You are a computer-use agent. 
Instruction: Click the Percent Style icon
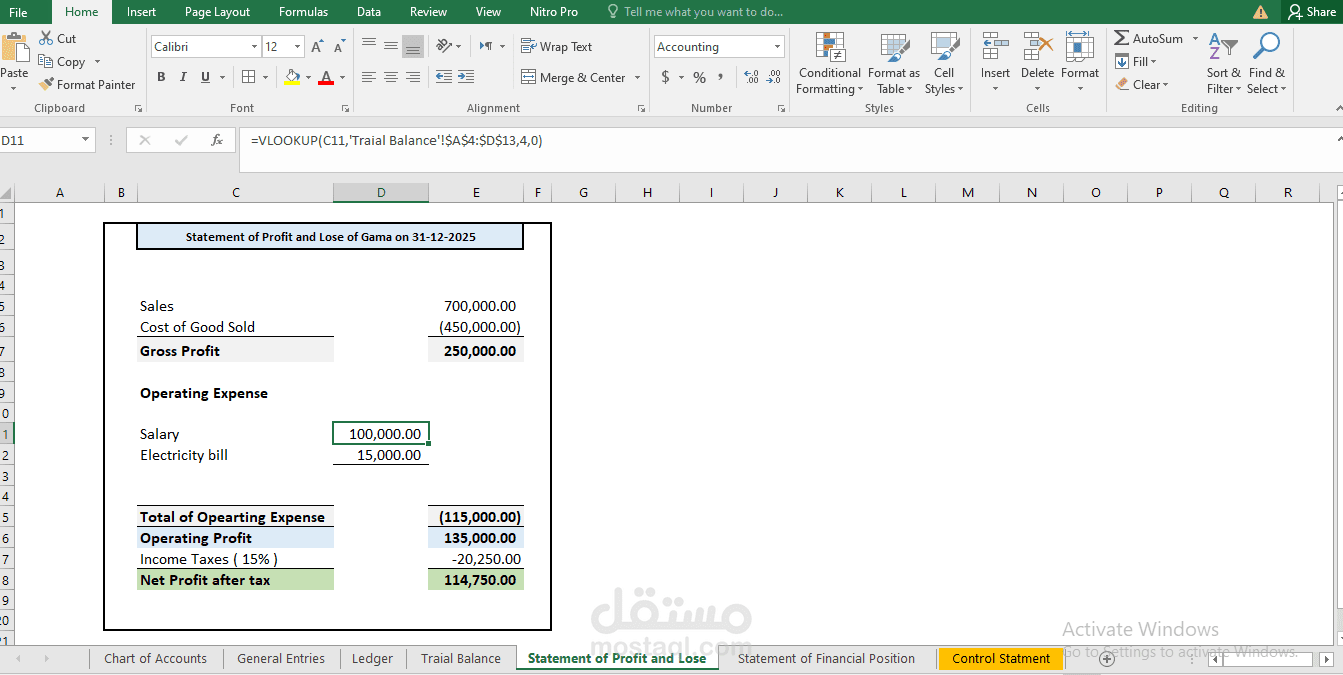pyautogui.click(x=699, y=77)
